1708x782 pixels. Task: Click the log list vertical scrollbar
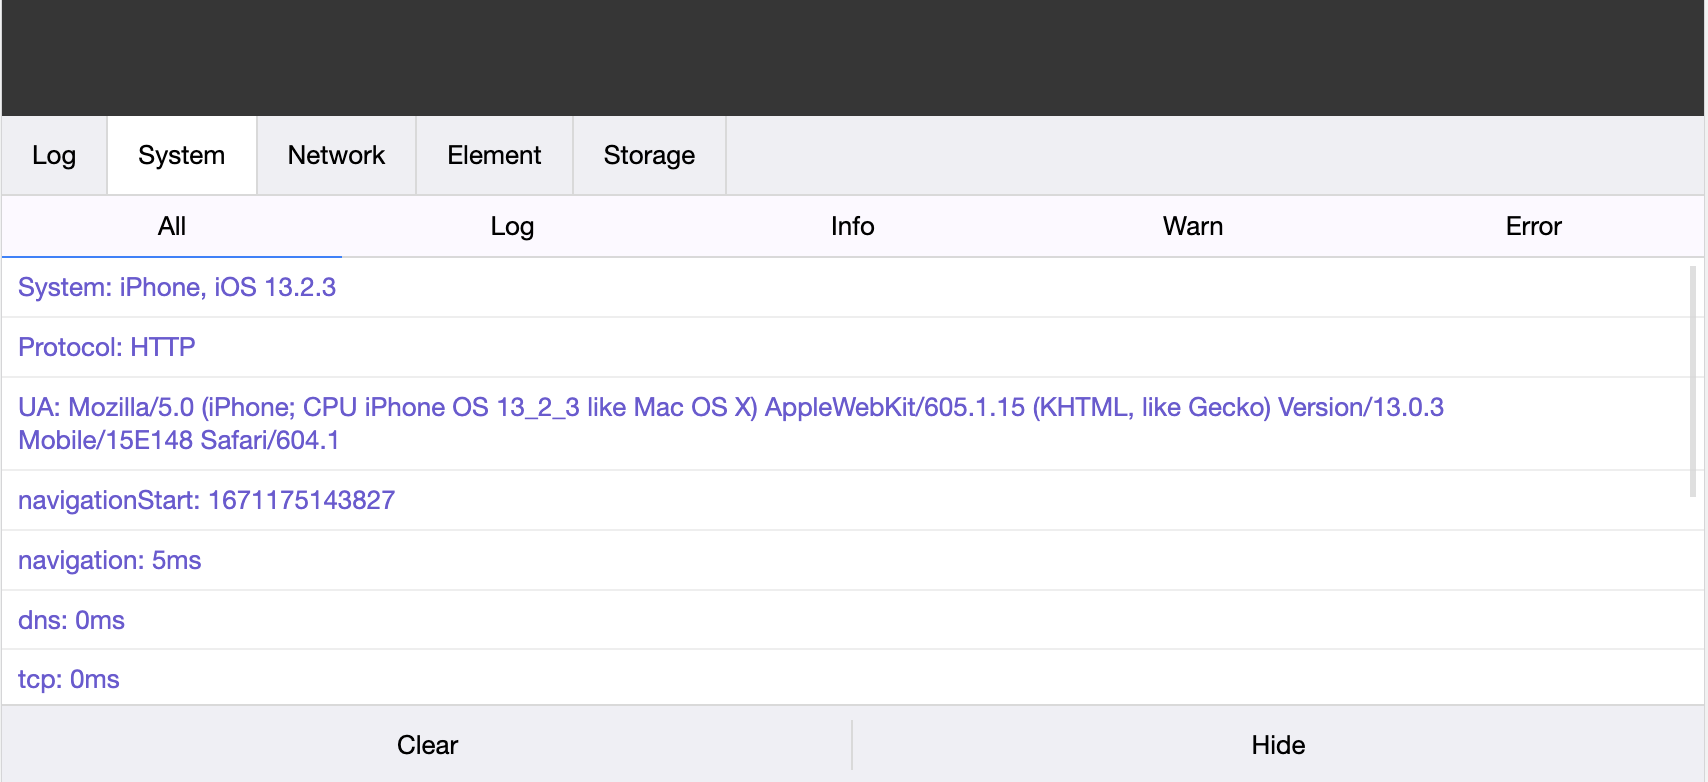(1692, 380)
